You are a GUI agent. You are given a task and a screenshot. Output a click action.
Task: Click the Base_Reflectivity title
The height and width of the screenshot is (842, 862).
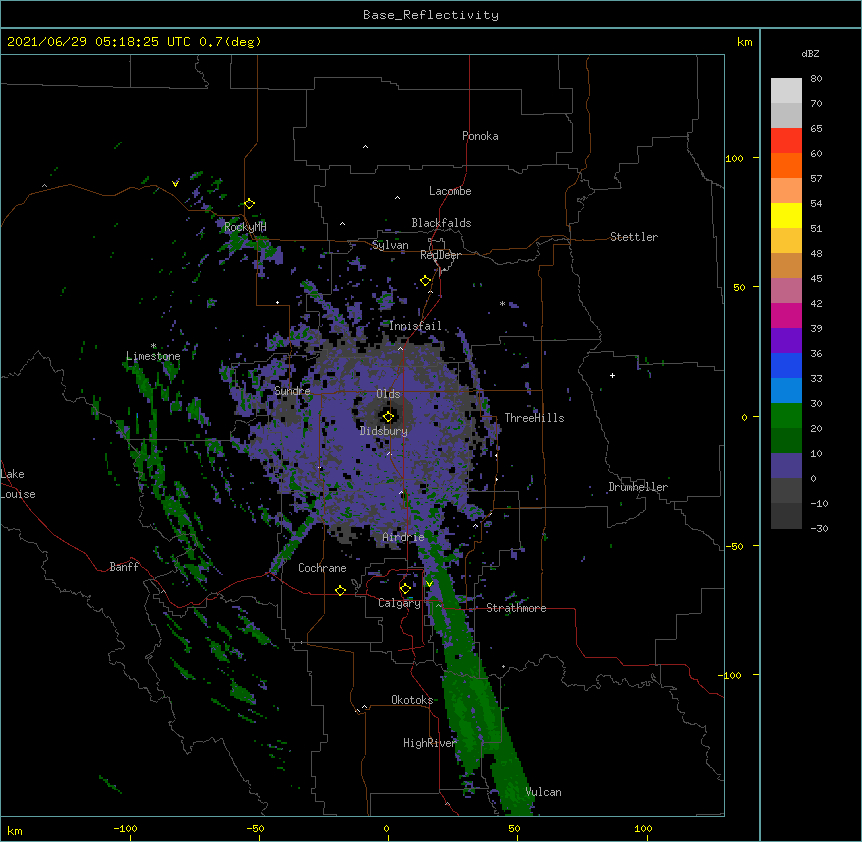431,15
